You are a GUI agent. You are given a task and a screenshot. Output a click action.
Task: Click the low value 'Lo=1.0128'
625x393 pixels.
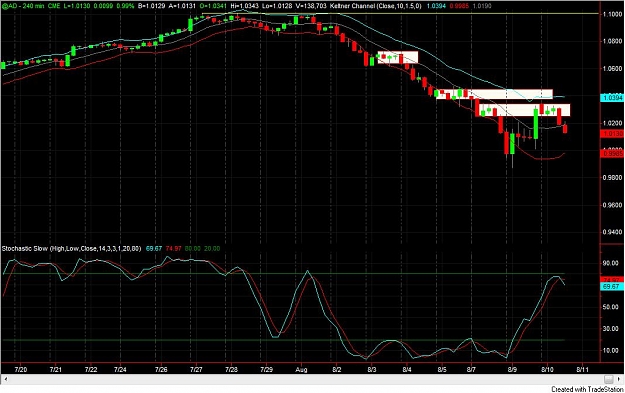click(277, 6)
